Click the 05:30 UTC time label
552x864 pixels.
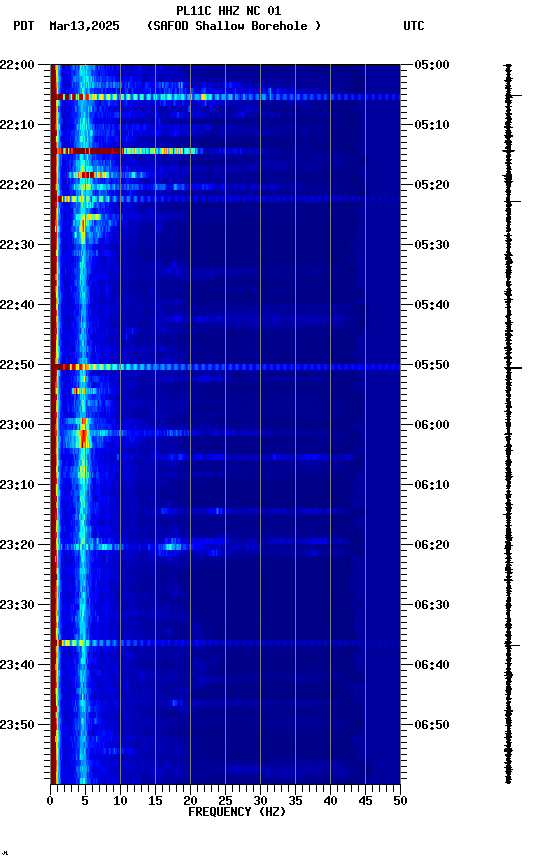(432, 245)
